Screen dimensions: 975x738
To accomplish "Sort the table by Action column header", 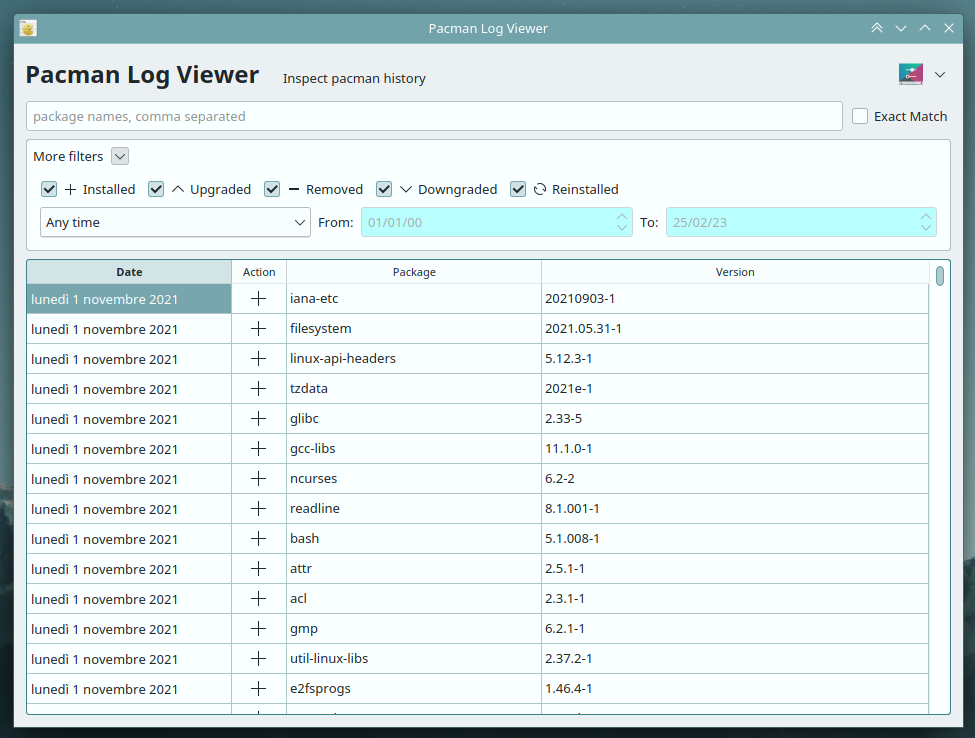I will tap(259, 272).
